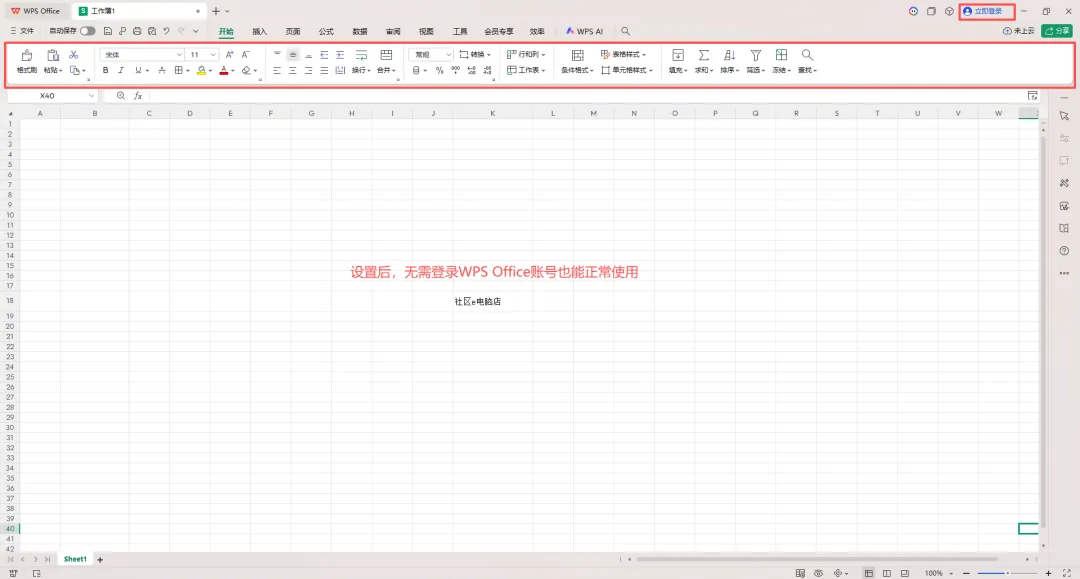
Task: Open the File (文件) menu
Action: 22,31
